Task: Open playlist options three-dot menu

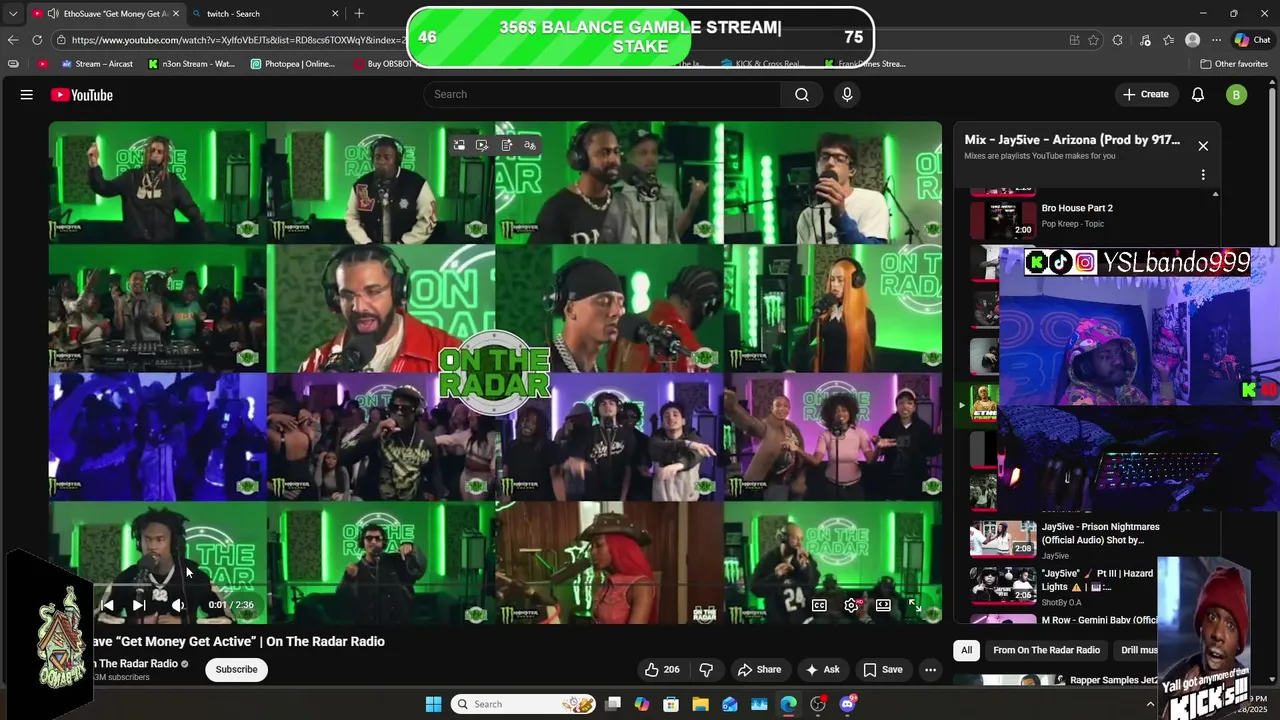Action: 1203,175
